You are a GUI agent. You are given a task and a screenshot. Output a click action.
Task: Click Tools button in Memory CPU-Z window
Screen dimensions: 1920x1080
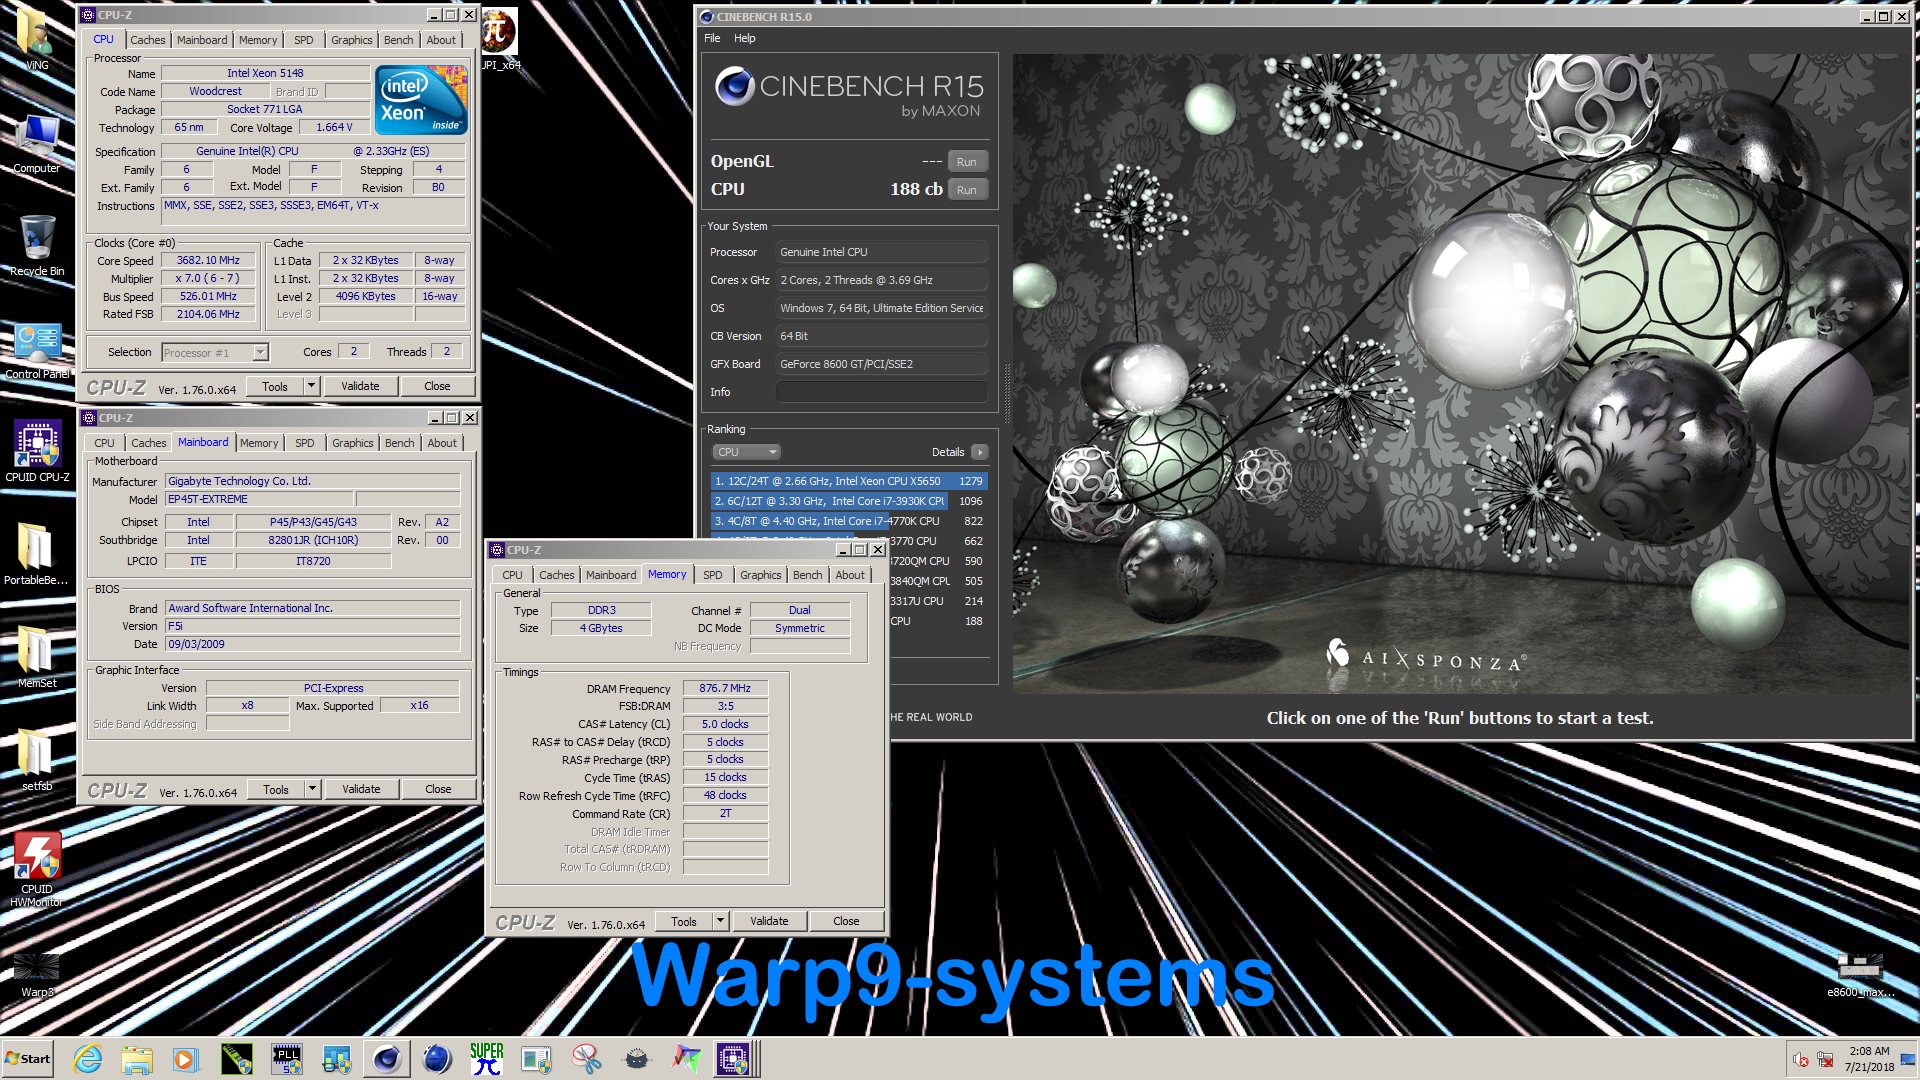(x=684, y=921)
